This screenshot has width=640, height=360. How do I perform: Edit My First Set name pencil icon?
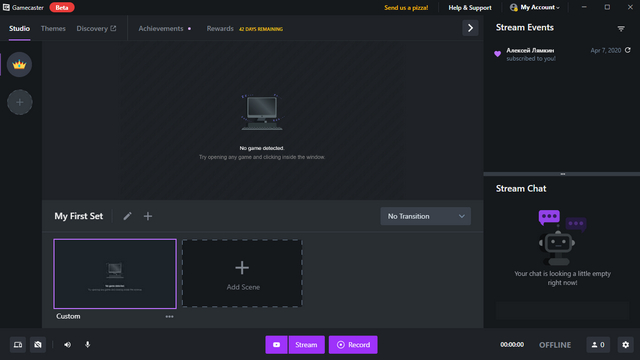(127, 216)
